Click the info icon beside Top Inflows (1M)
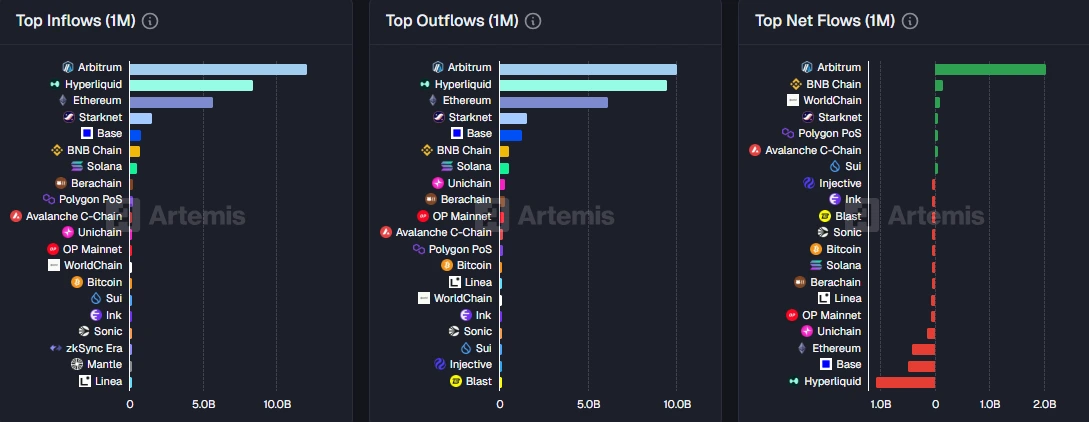The height and width of the screenshot is (422, 1089). (150, 21)
